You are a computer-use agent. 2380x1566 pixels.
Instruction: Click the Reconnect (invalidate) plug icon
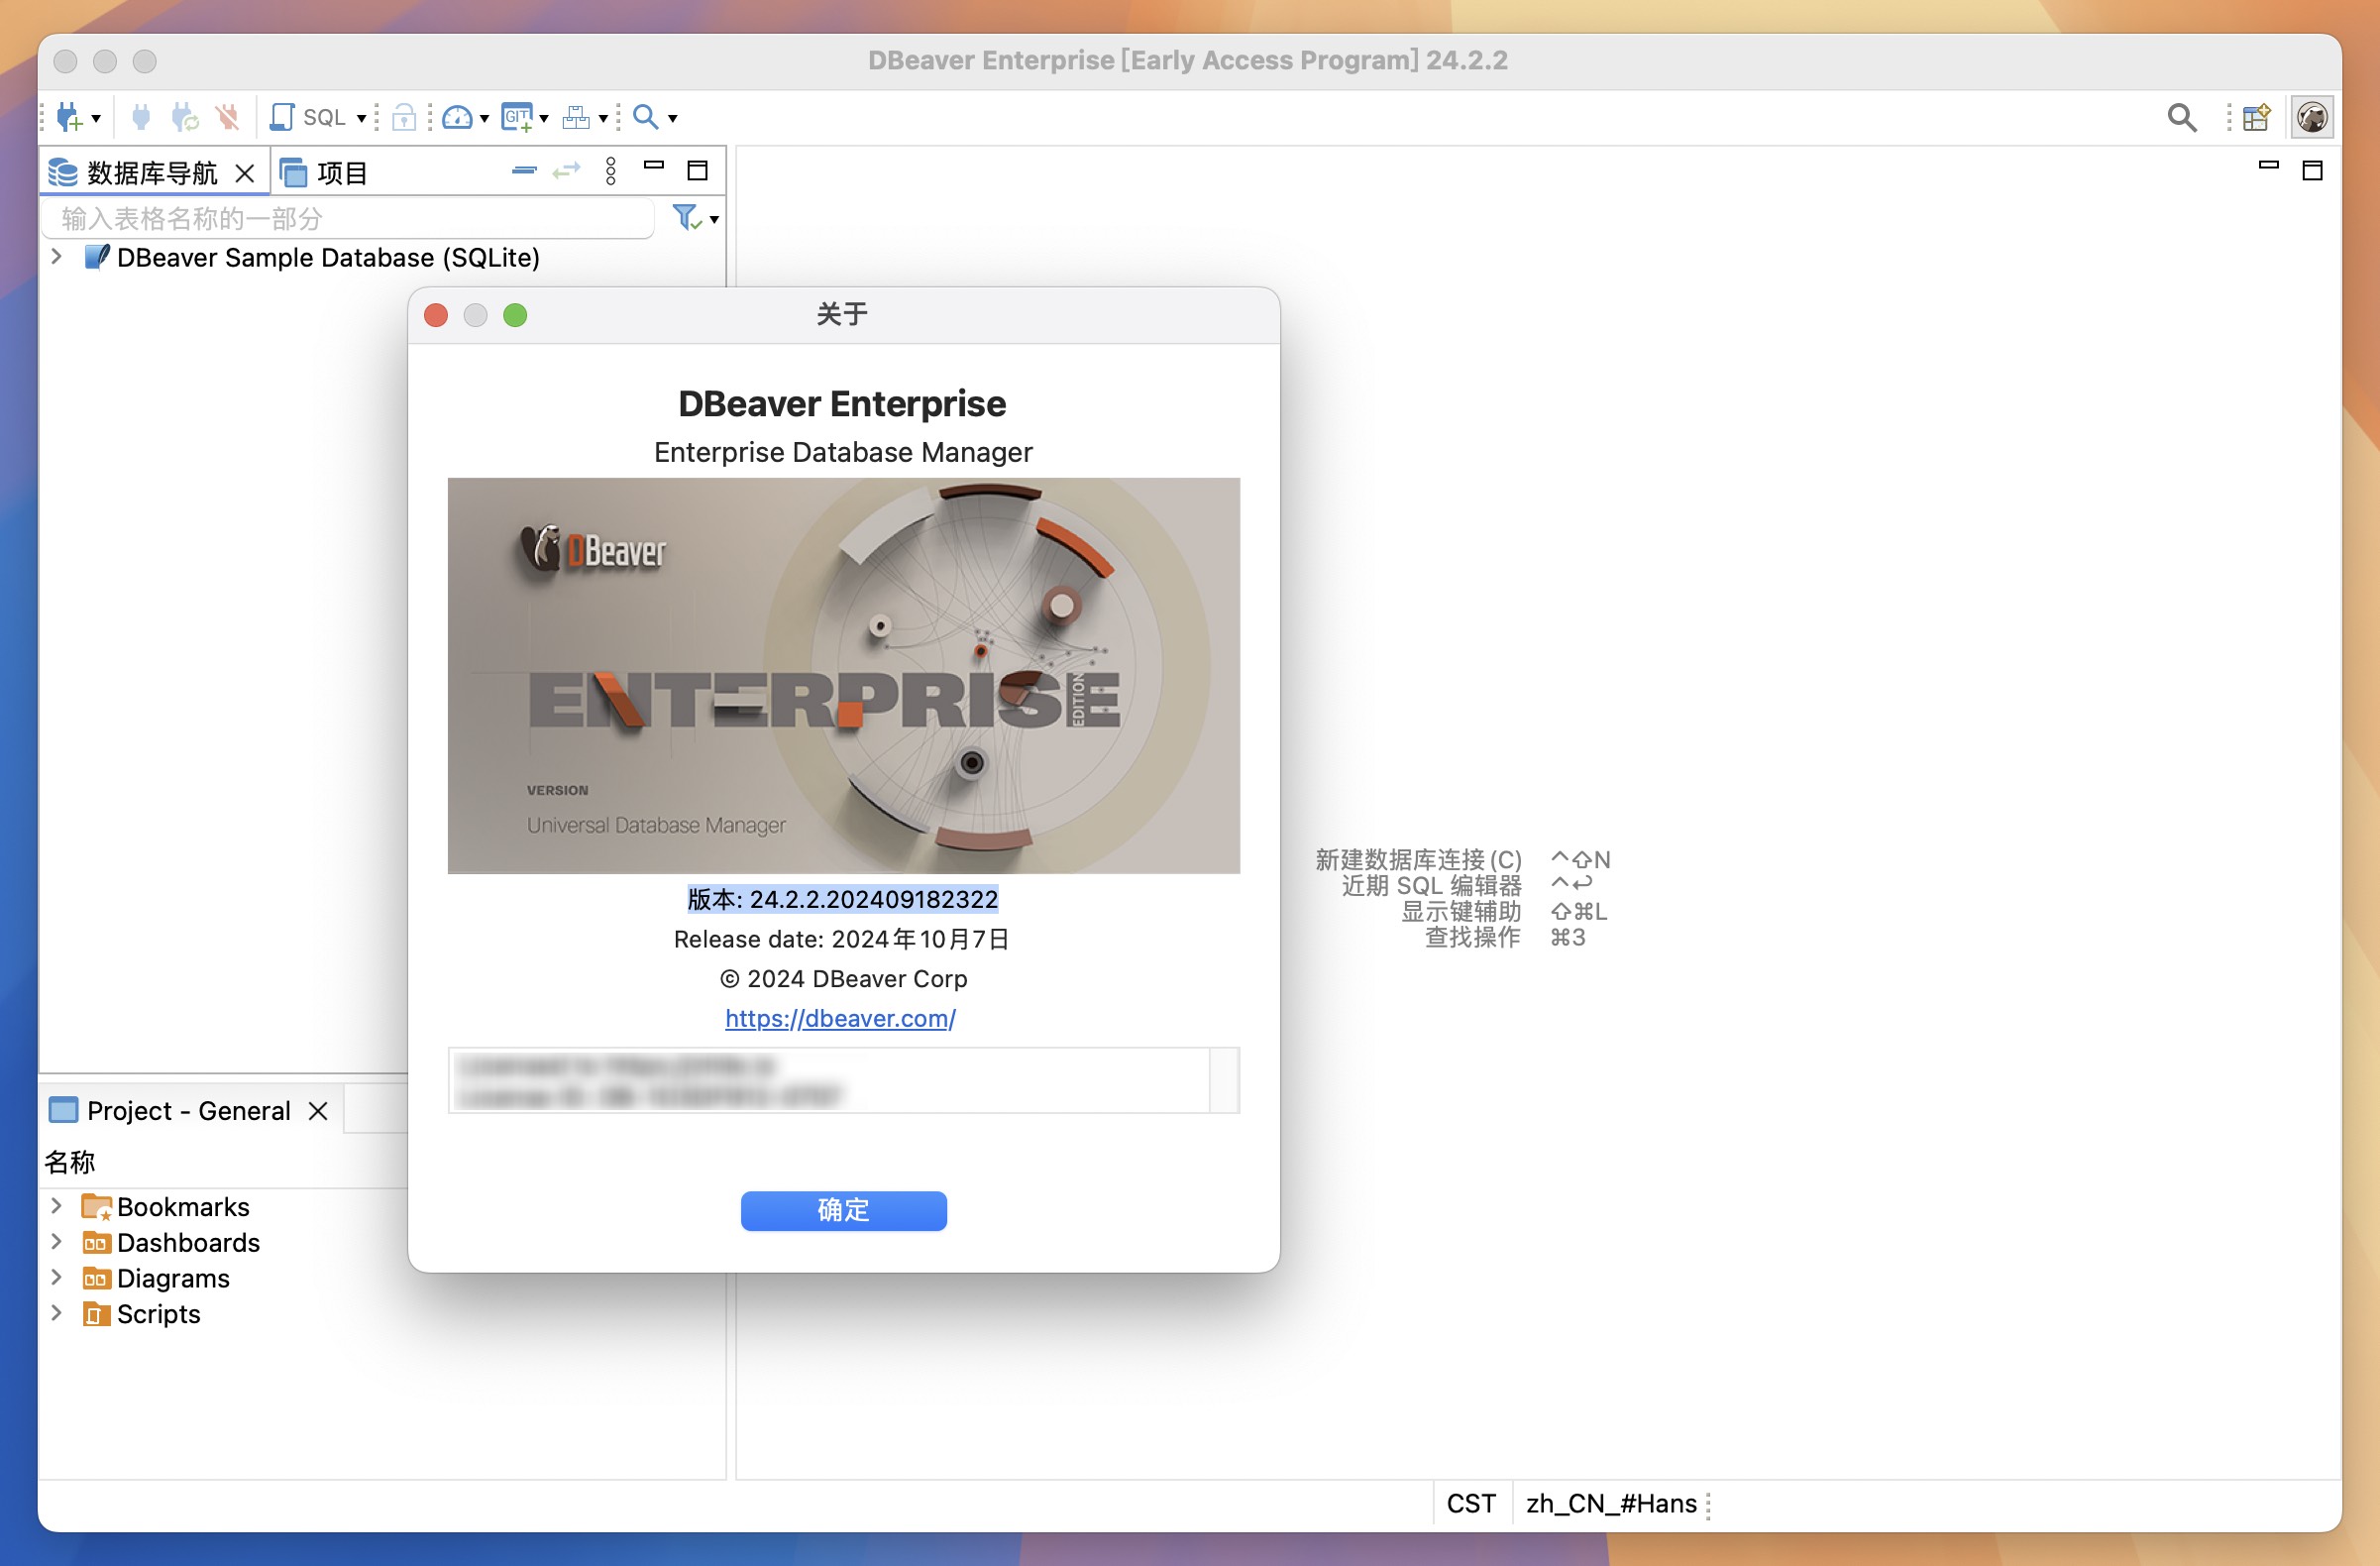point(184,117)
